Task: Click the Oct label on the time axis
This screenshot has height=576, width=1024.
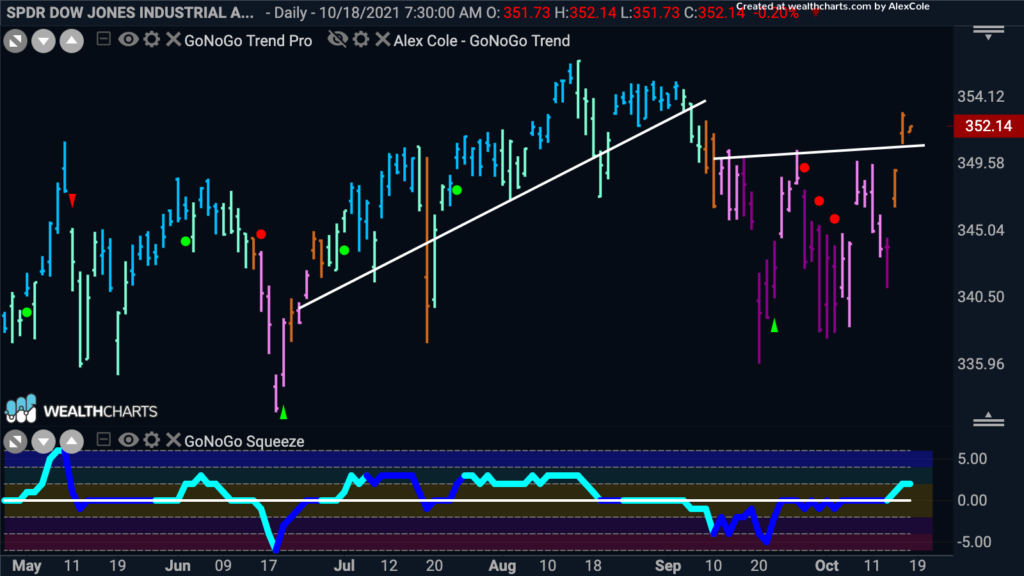Action: pyautogui.click(x=827, y=566)
